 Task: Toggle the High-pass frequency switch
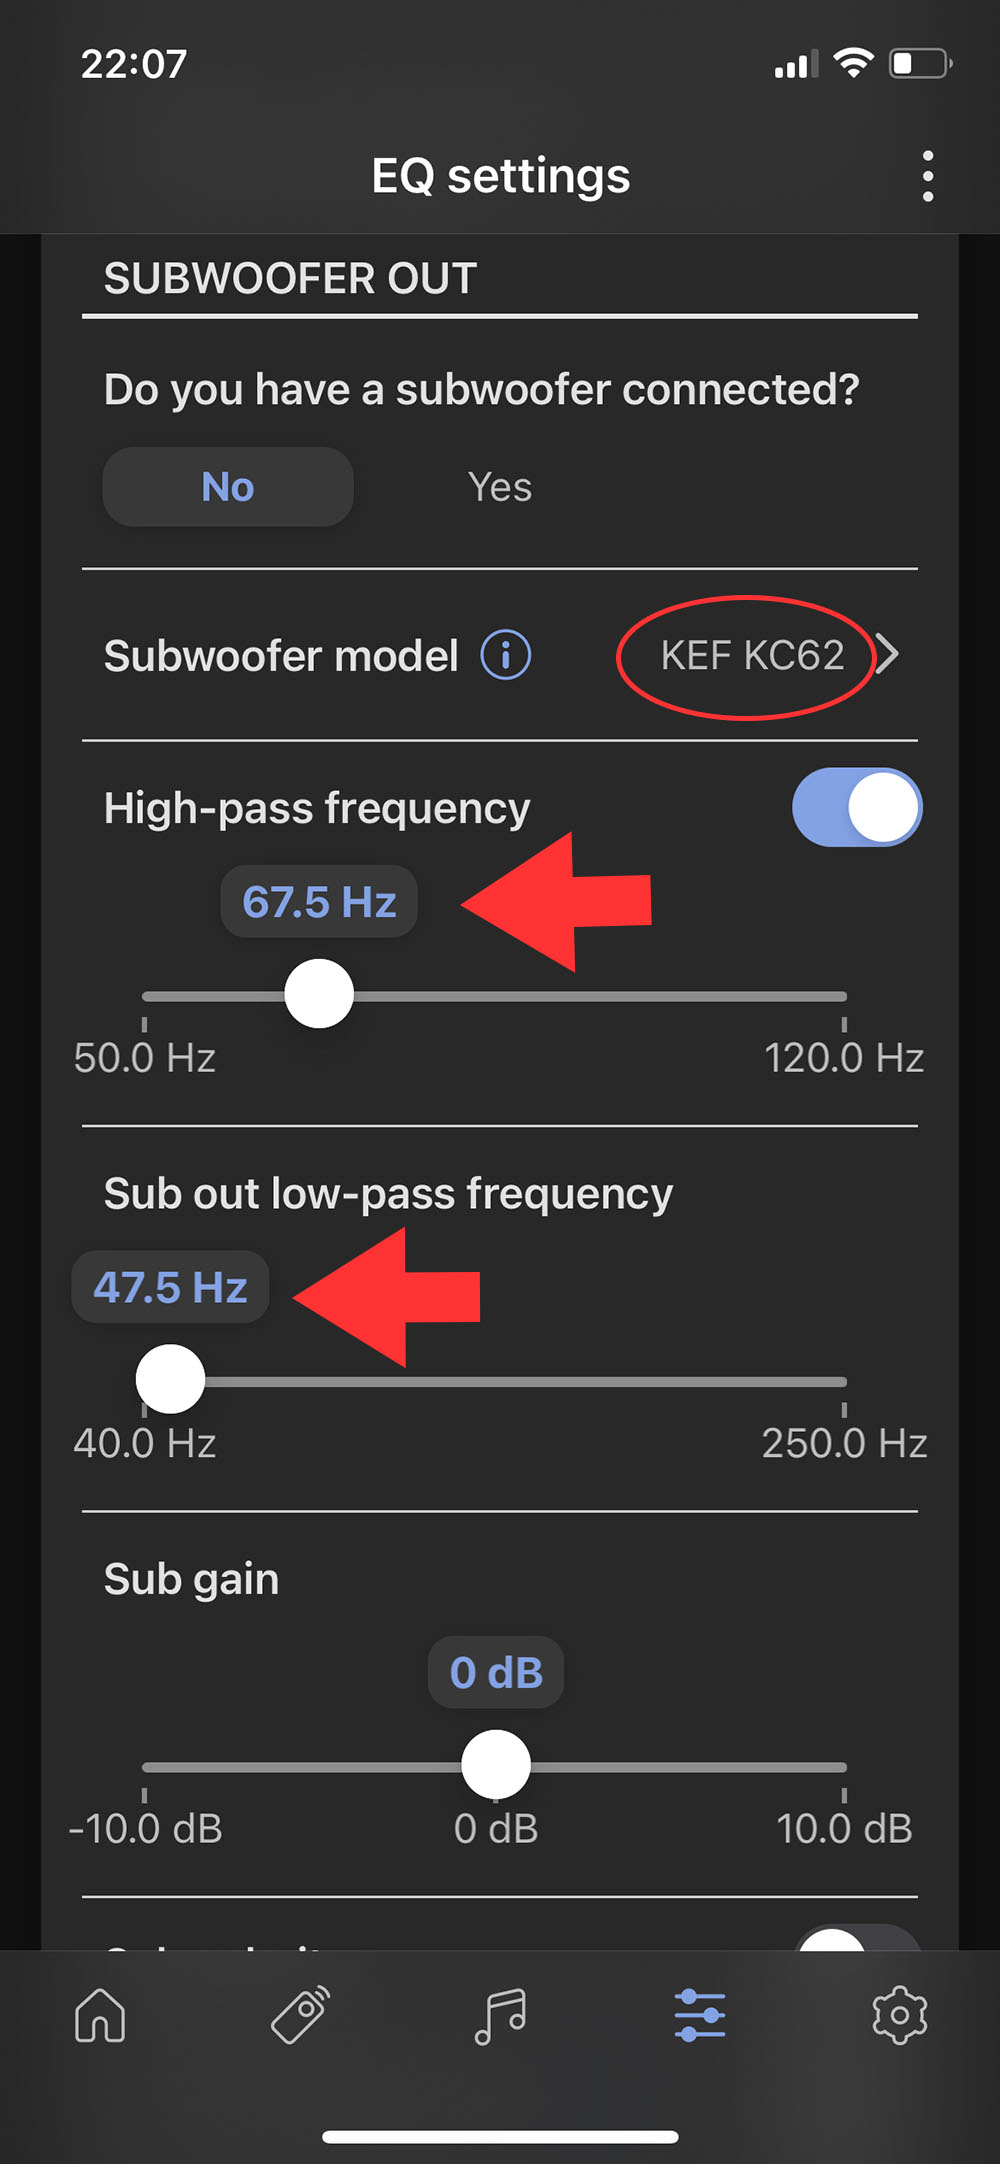tap(857, 807)
